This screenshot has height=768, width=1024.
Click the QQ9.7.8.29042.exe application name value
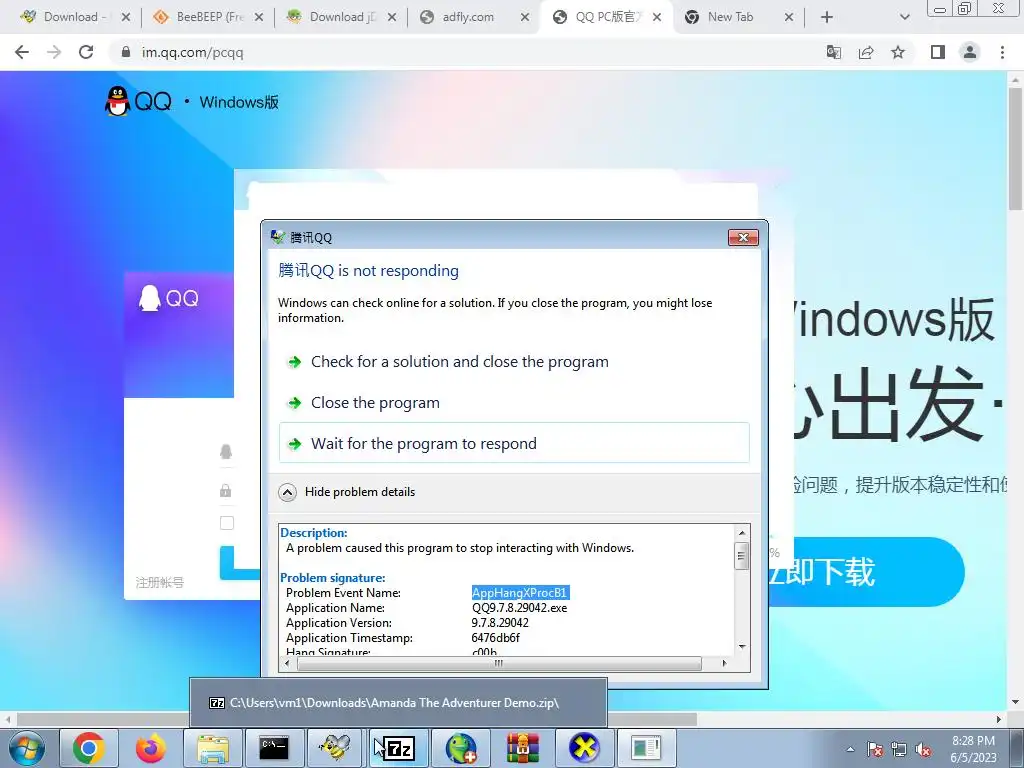coord(519,608)
